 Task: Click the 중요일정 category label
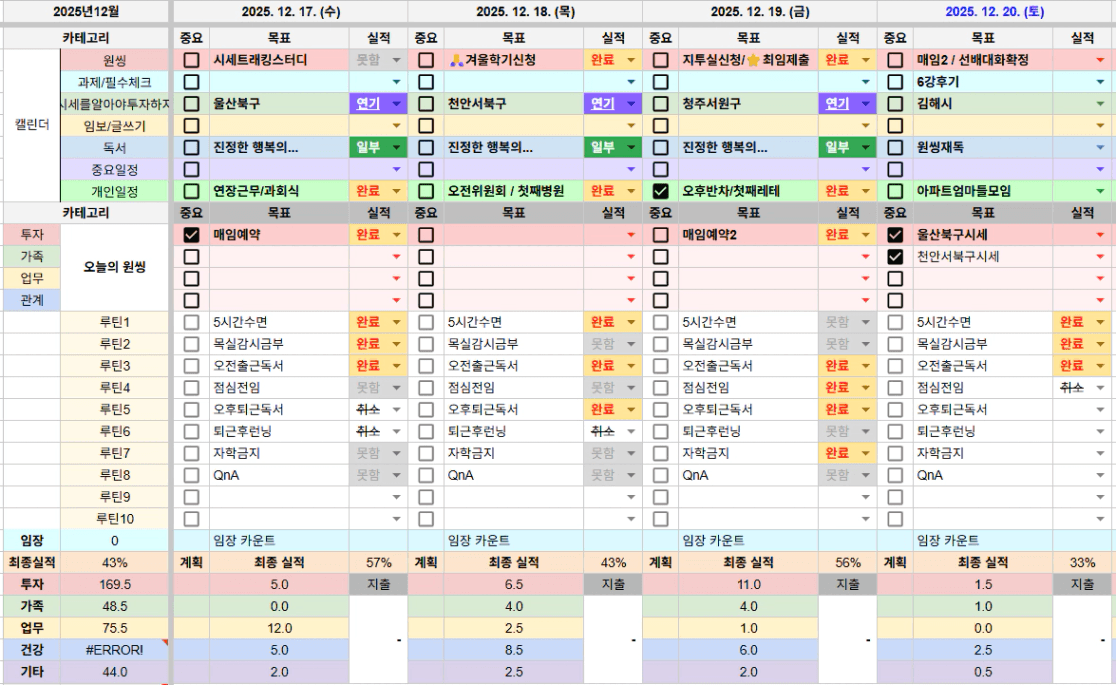click(115, 169)
